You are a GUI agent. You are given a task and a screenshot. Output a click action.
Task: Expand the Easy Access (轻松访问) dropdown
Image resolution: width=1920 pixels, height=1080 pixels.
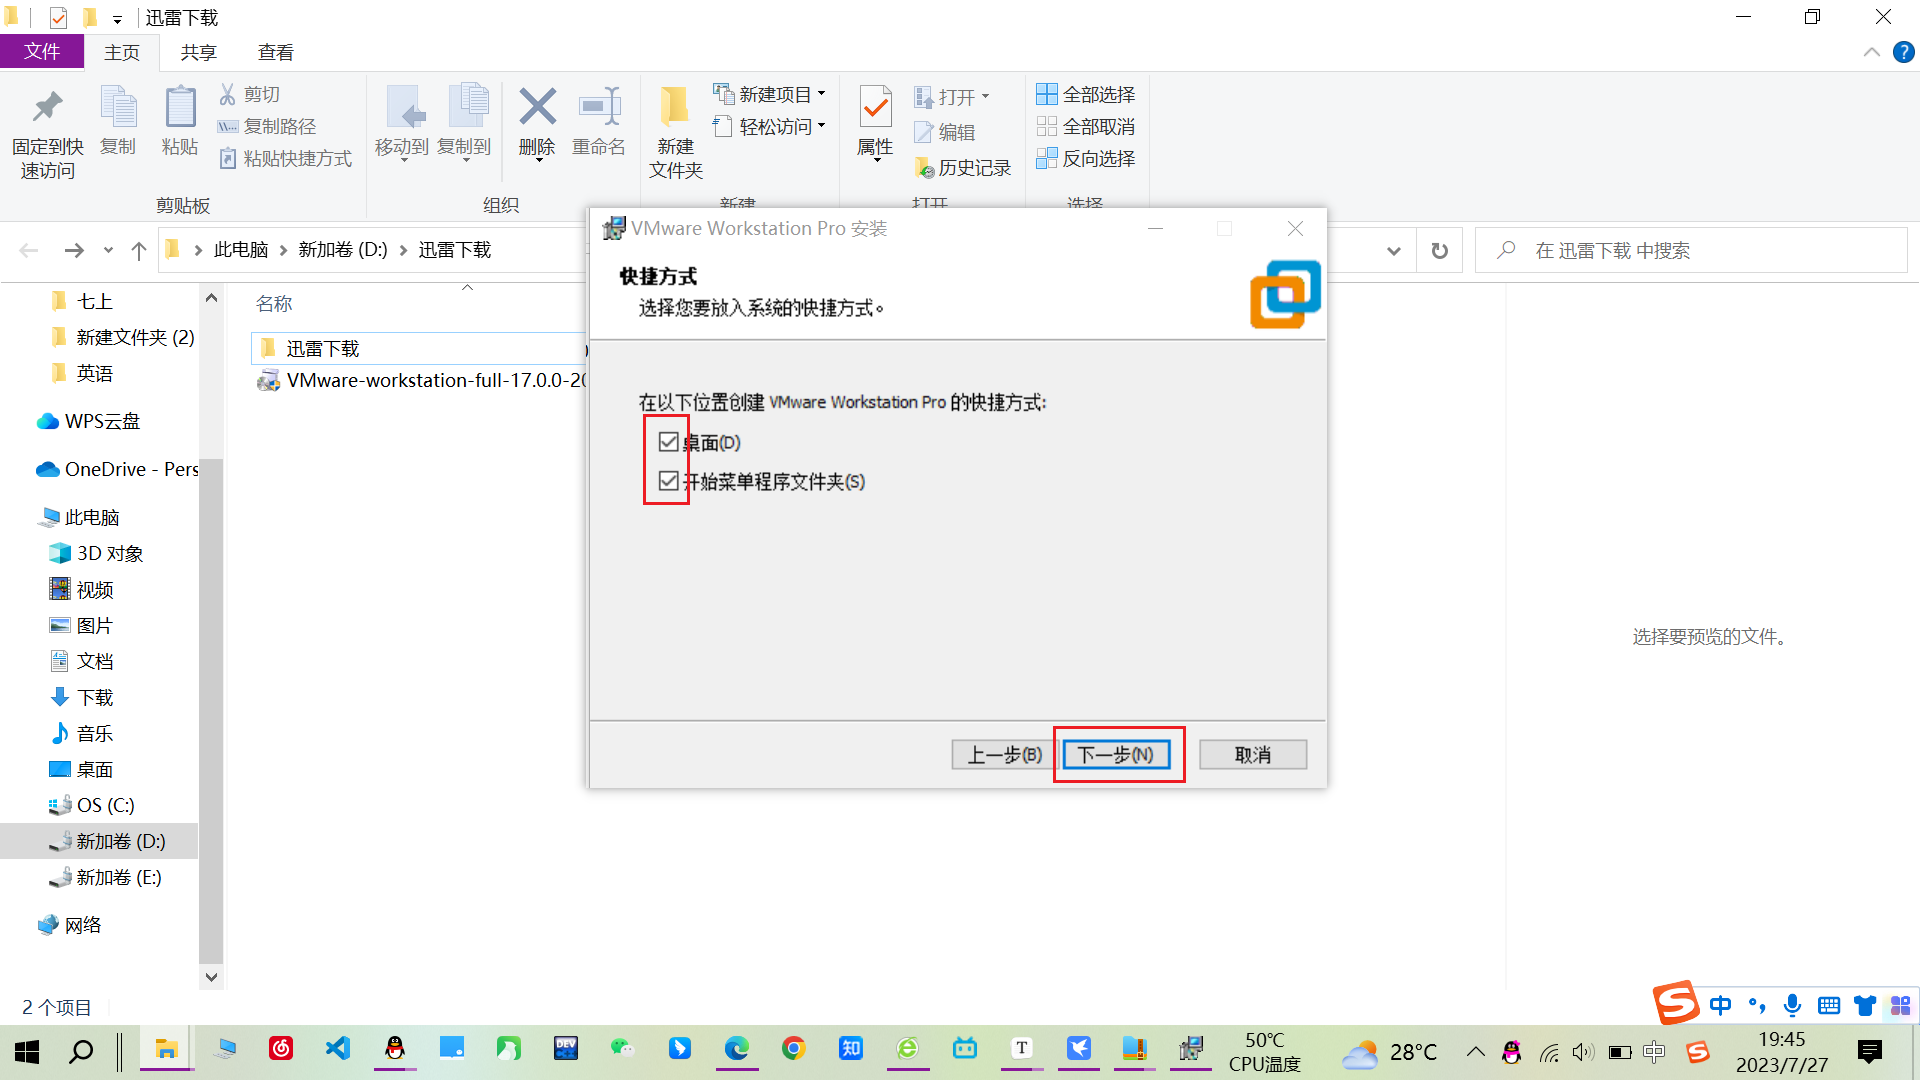(x=821, y=126)
